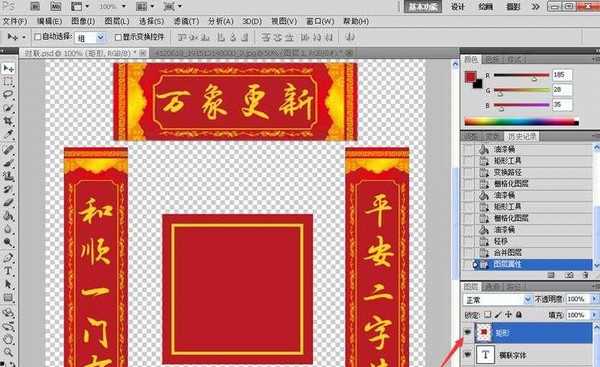Viewport: 600px width, 367px height.
Task: Select the History Brush tool
Action: (x=8, y=189)
